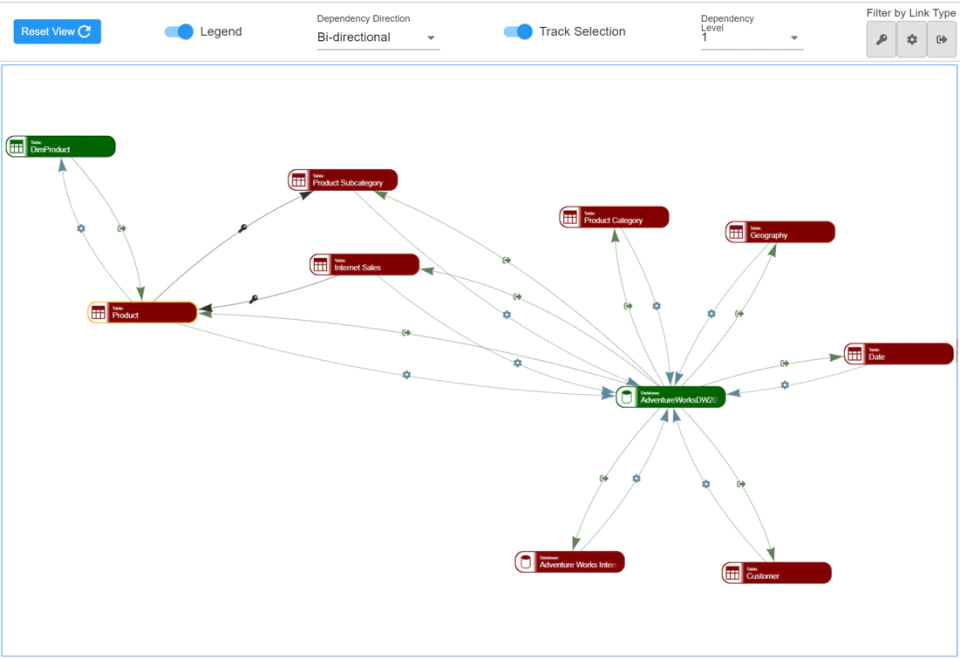Open the Dependency Direction dropdown
This screenshot has height=659, width=960.
(378, 37)
